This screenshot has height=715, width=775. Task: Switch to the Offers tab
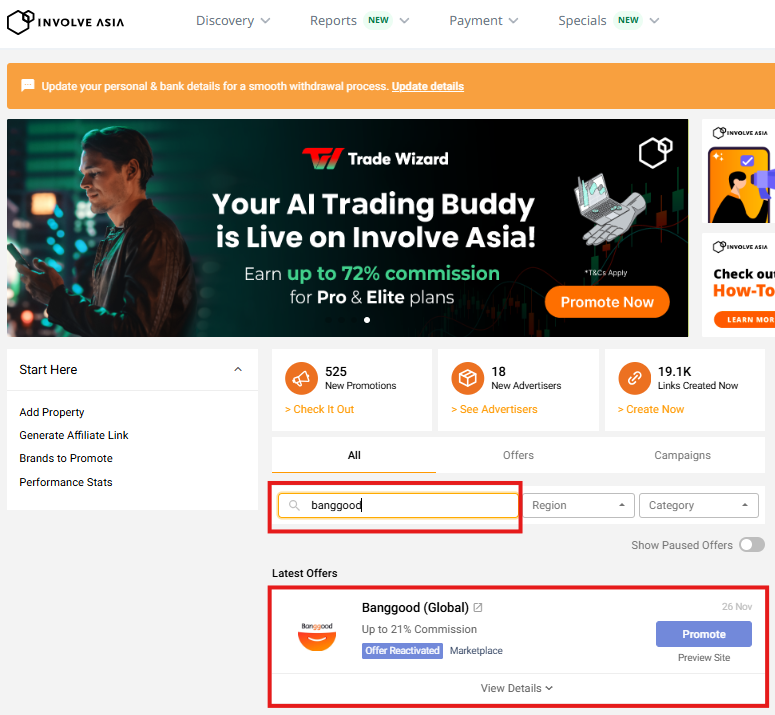pos(518,455)
